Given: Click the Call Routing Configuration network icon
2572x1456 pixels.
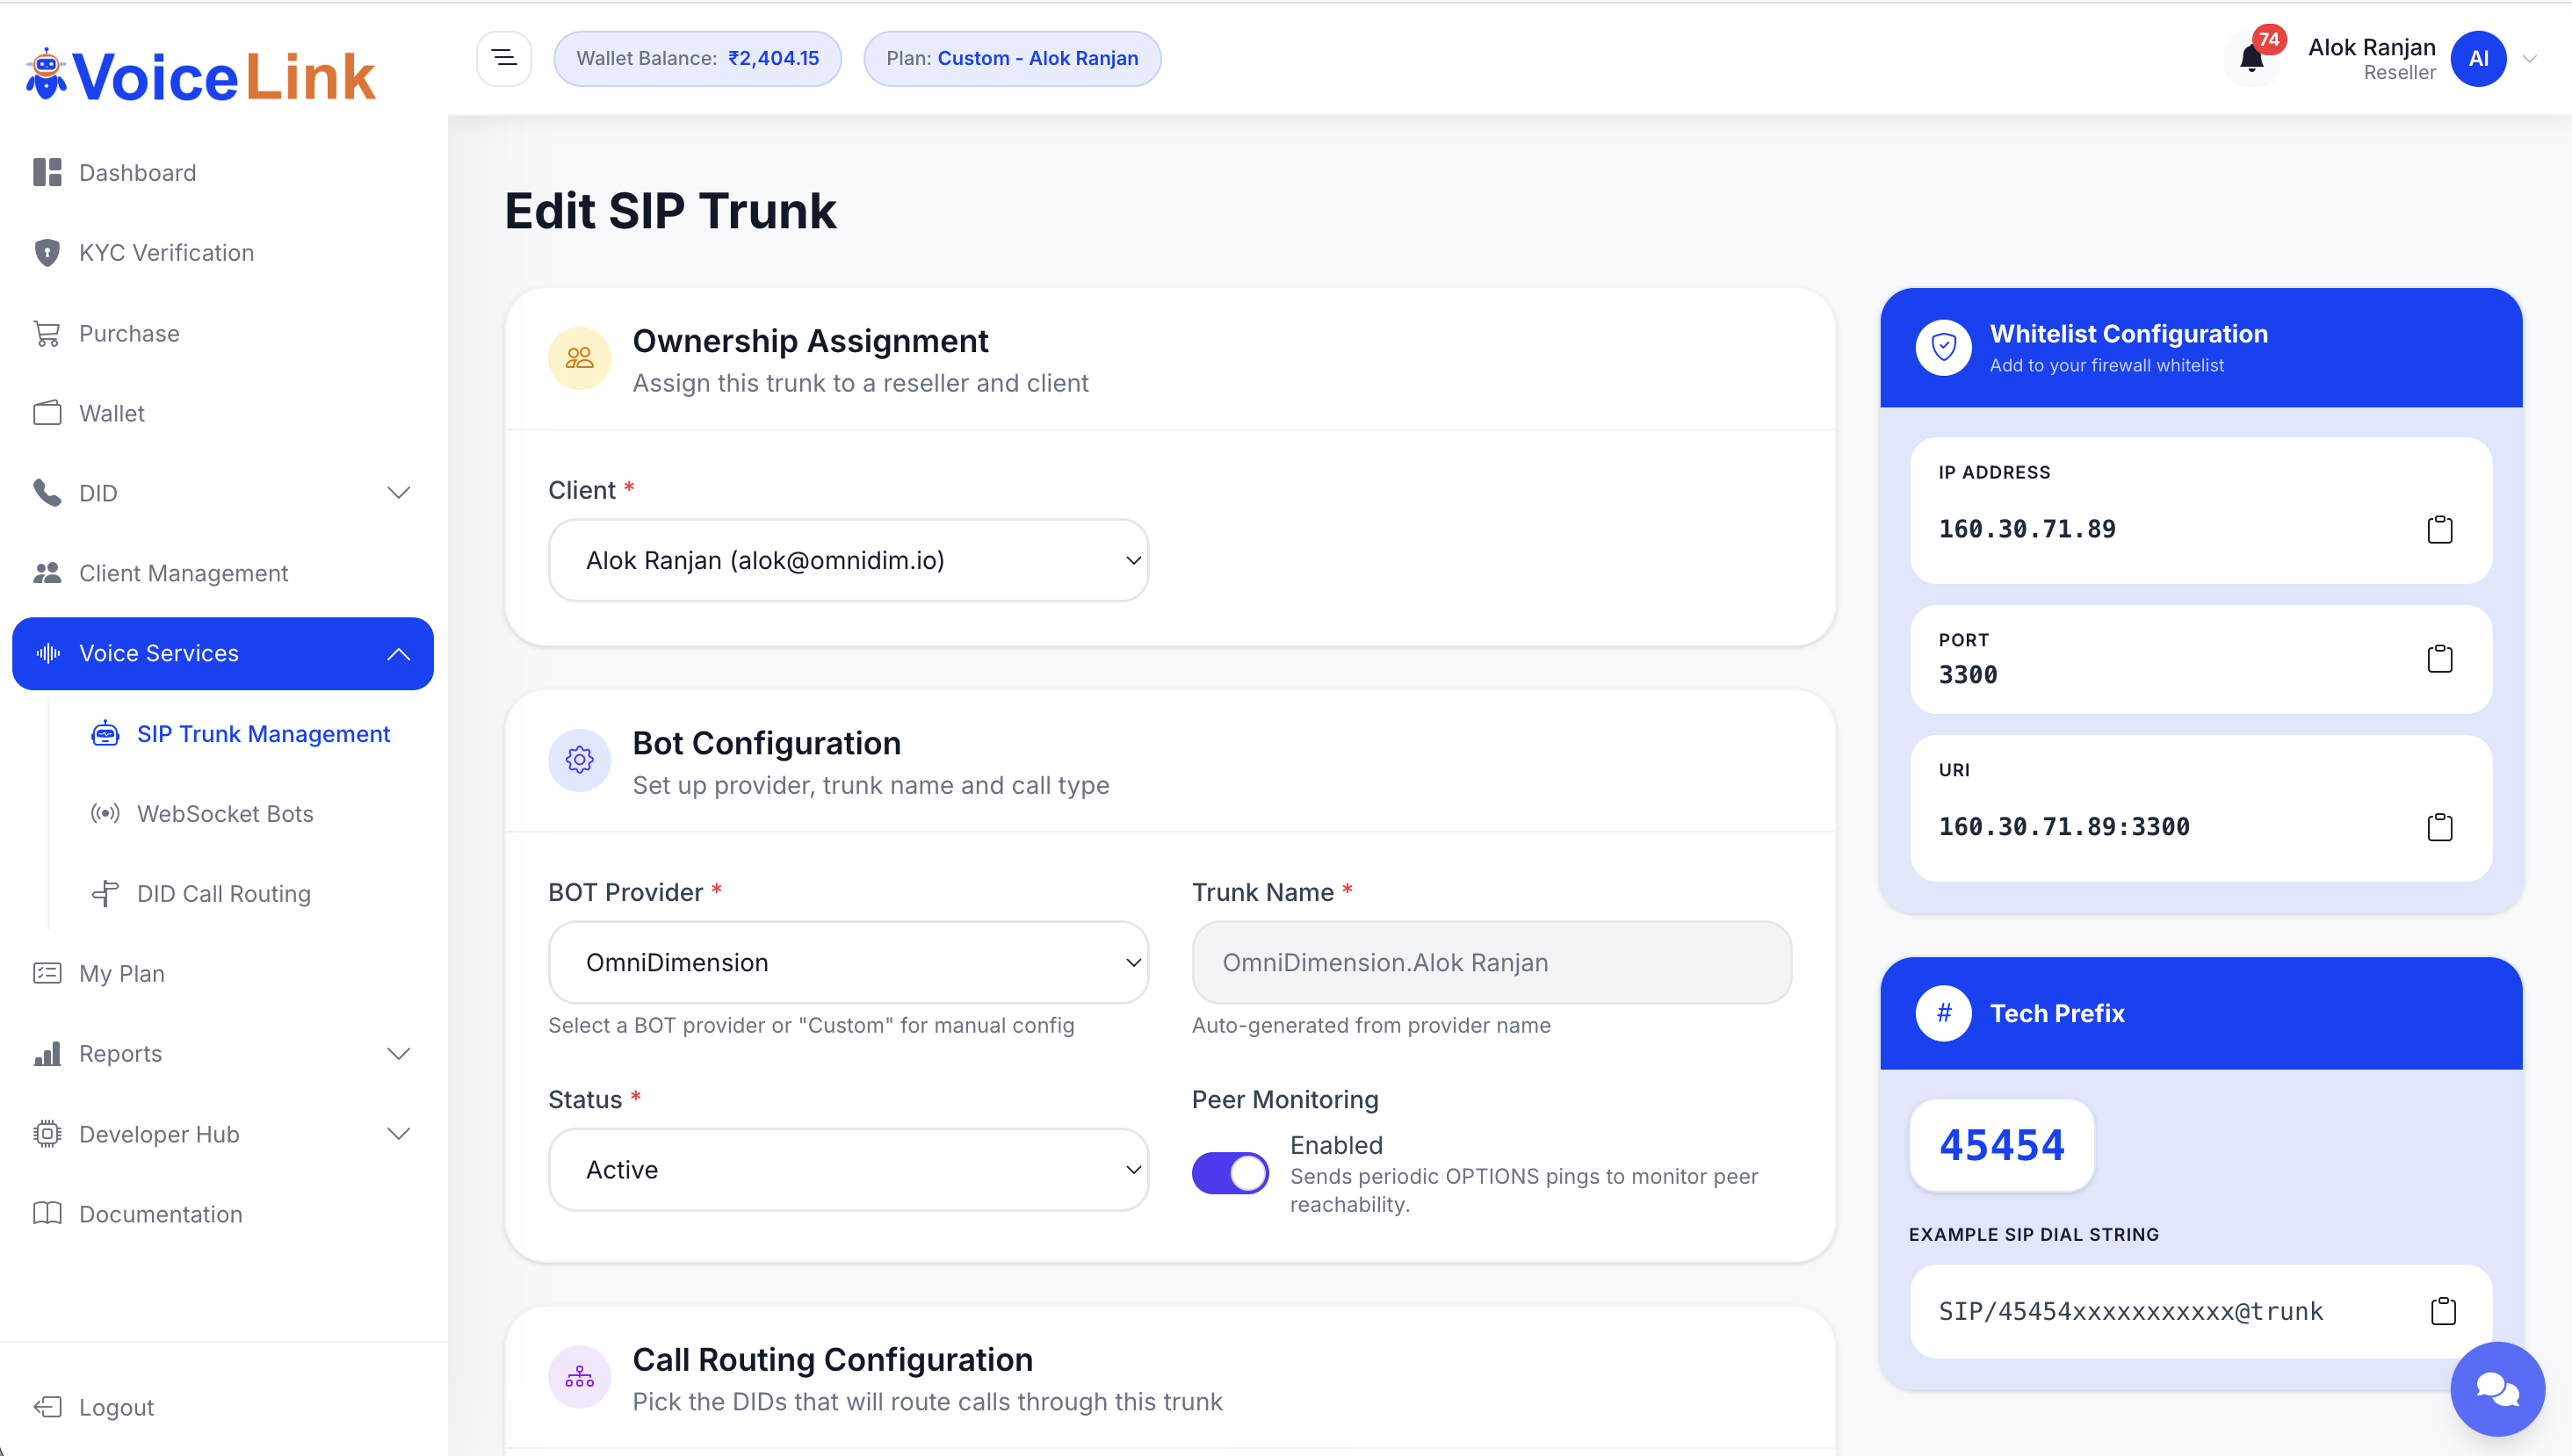Looking at the screenshot, I should click(579, 1377).
